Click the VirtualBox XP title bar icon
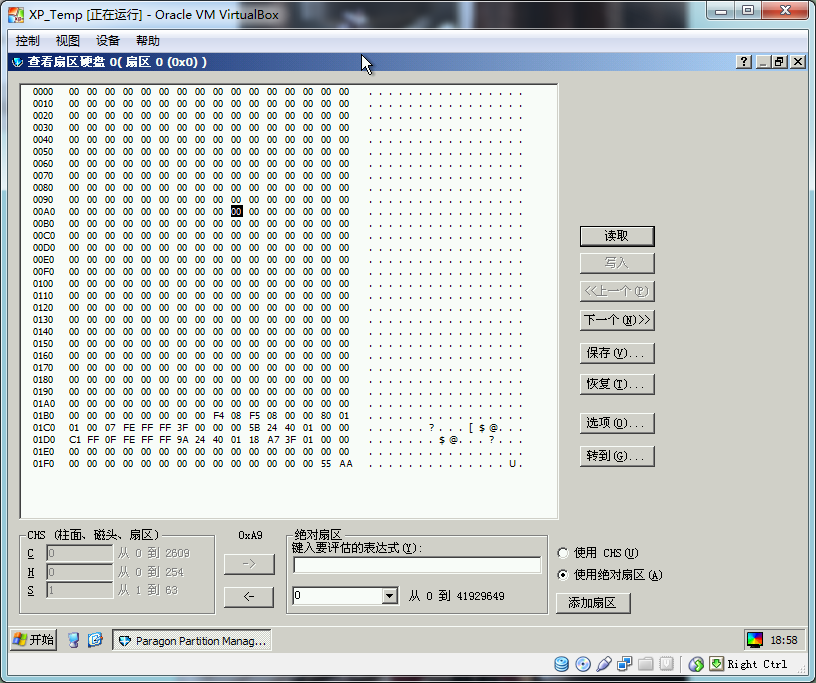The width and height of the screenshot is (816, 683). click(x=16, y=15)
